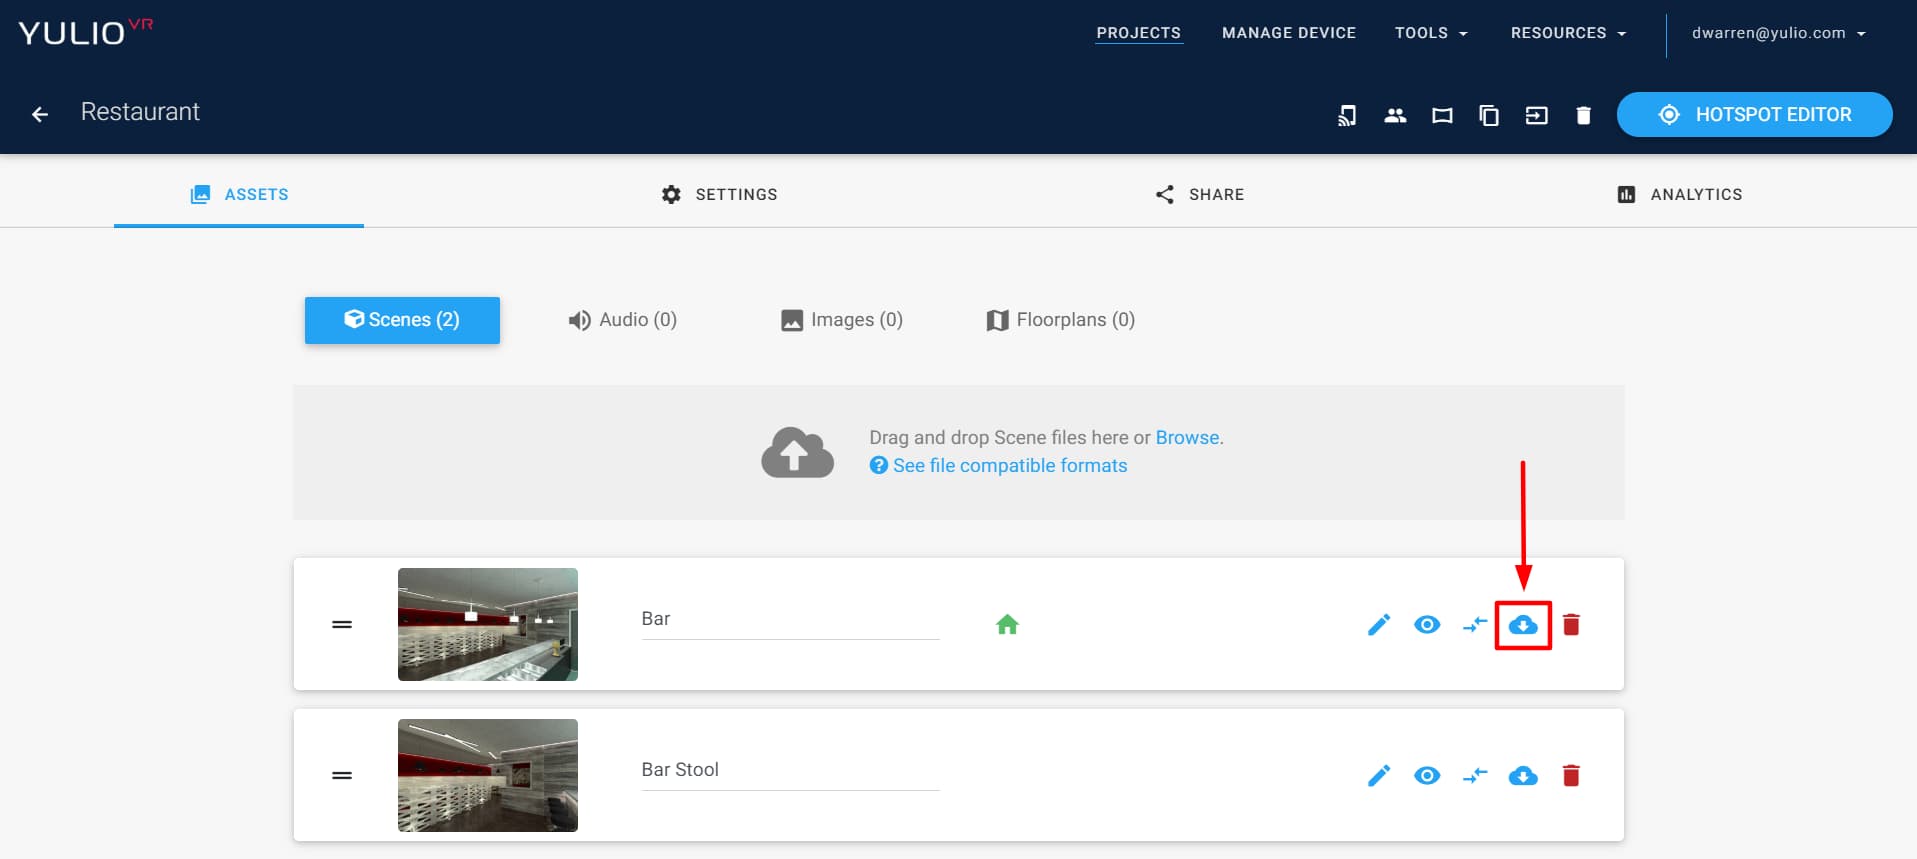Open the collaborators people icon

1395,115
